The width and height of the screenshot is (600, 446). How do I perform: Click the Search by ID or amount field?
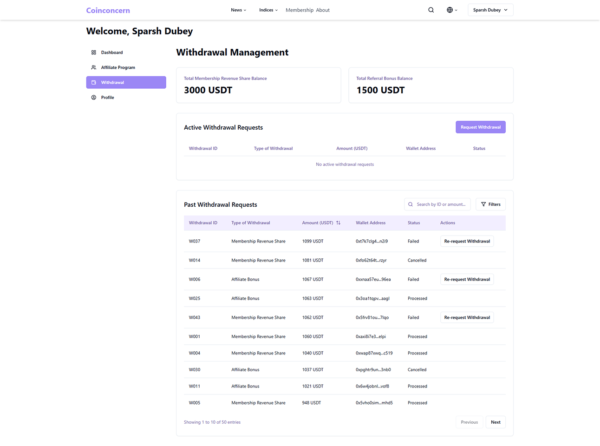[x=440, y=204]
